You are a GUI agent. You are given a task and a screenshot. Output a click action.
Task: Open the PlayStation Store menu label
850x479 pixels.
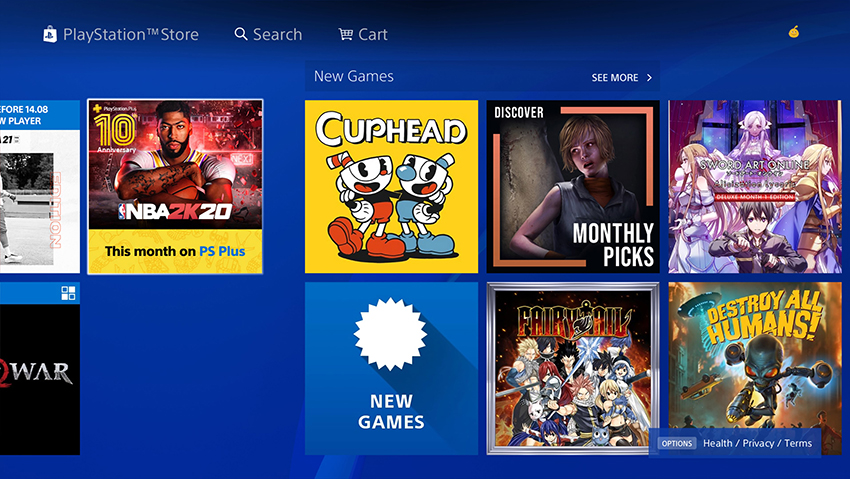131,35
